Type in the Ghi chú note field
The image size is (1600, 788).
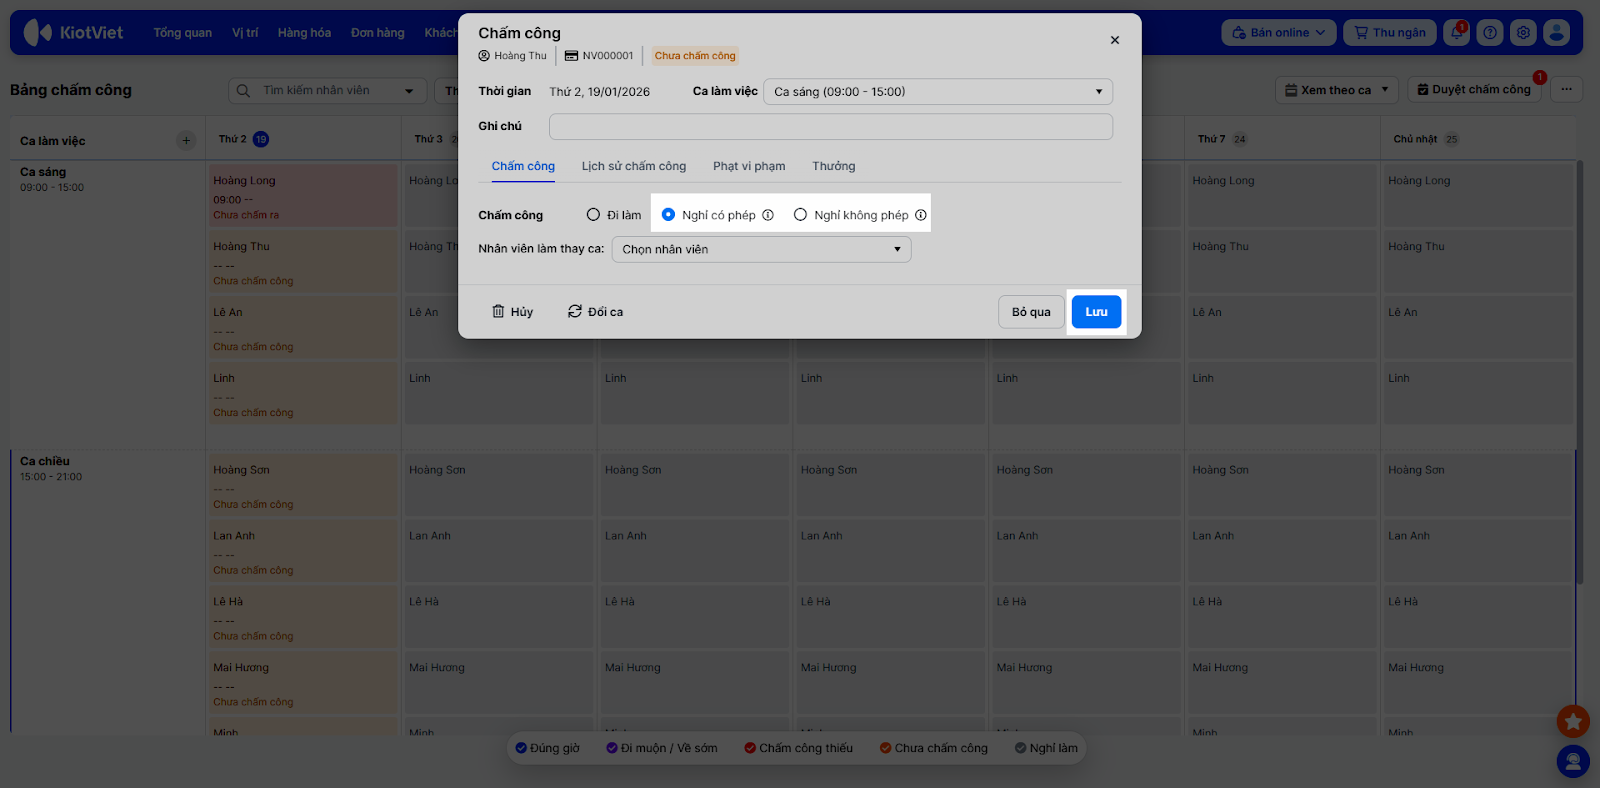(830, 126)
